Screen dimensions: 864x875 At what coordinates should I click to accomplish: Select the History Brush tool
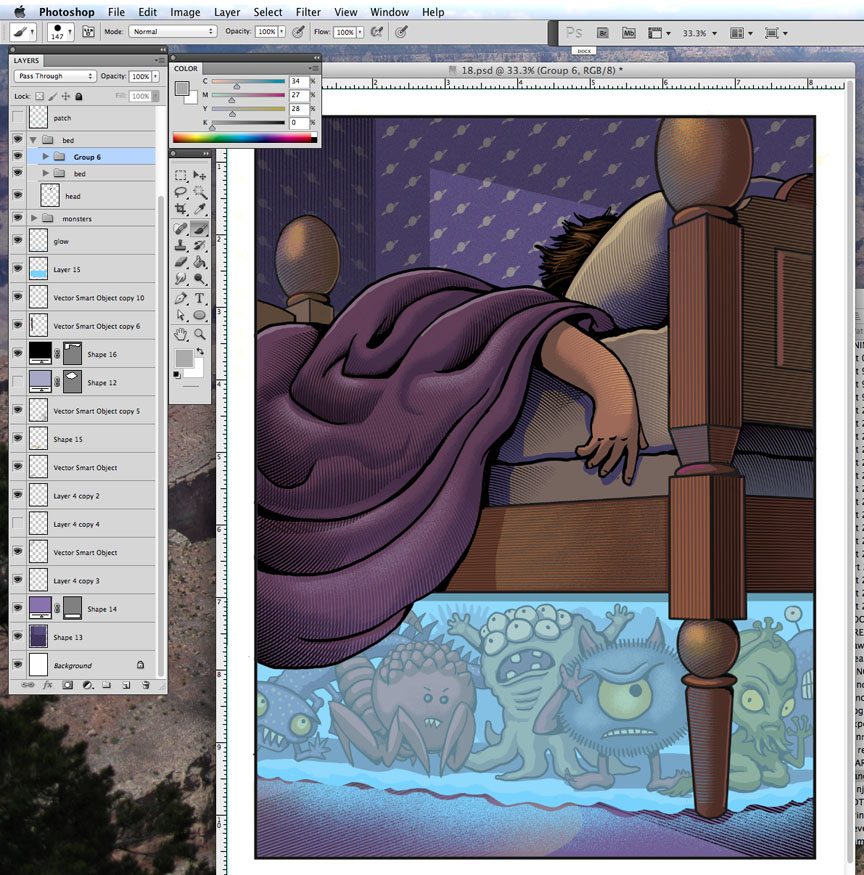tap(199, 245)
